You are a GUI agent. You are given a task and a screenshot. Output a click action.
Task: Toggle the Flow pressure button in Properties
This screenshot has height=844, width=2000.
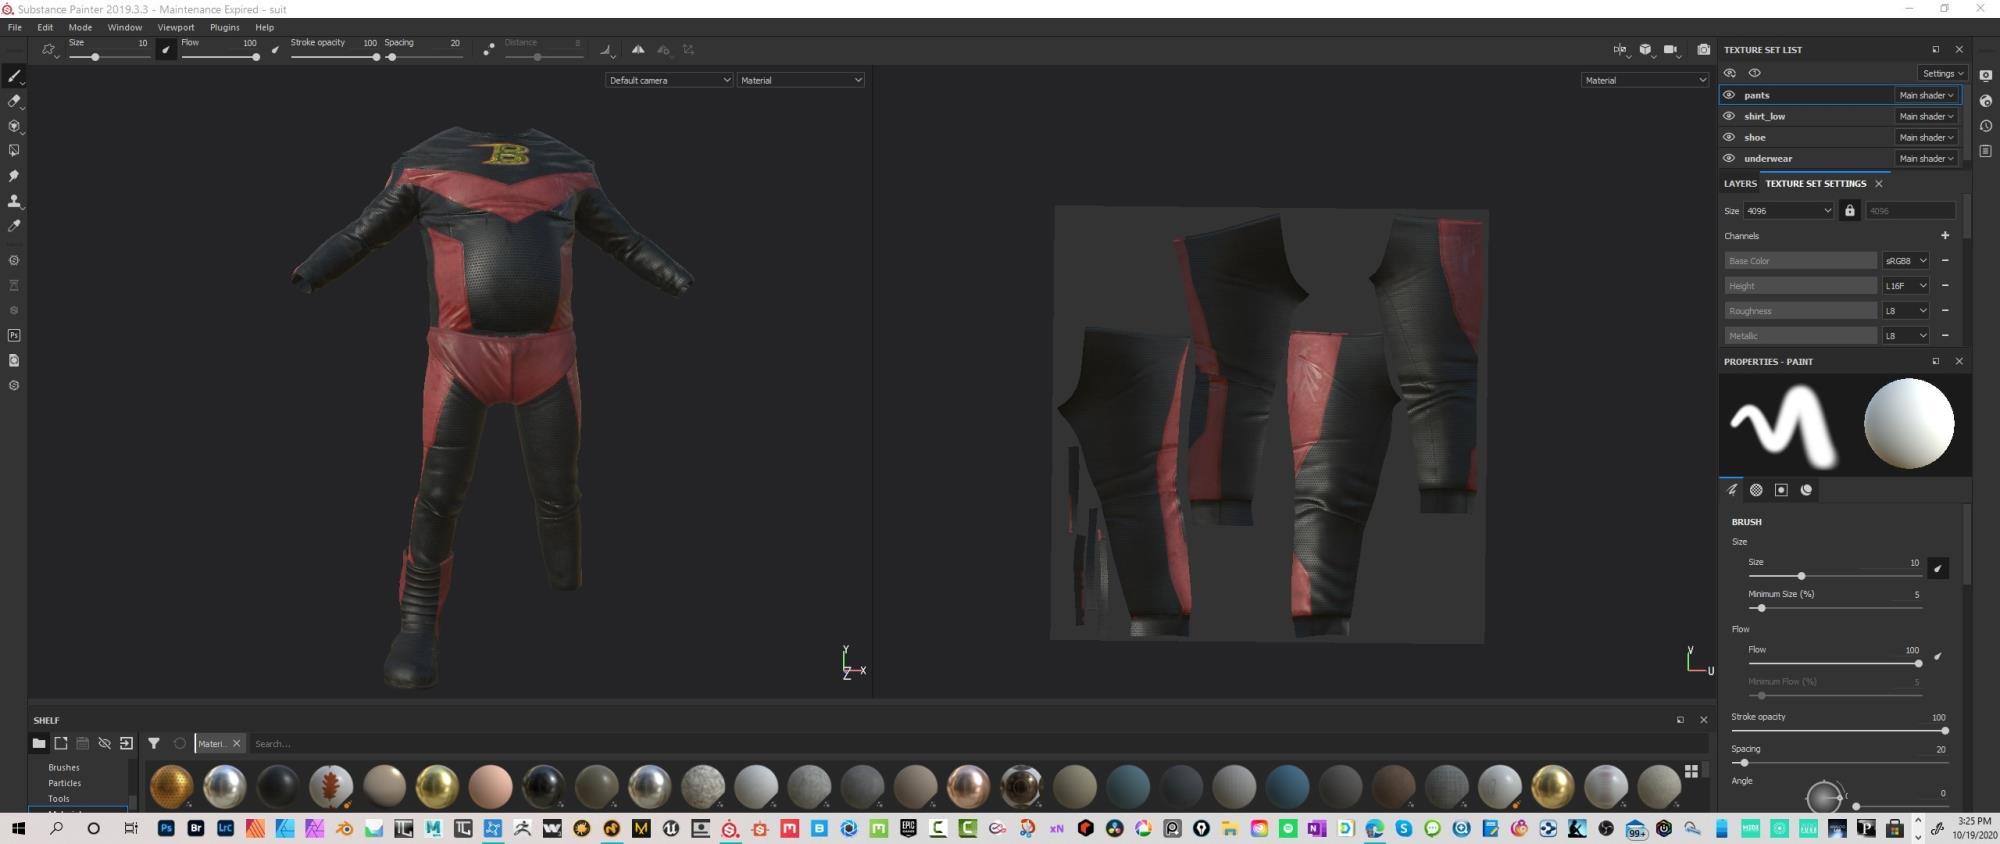click(1937, 656)
